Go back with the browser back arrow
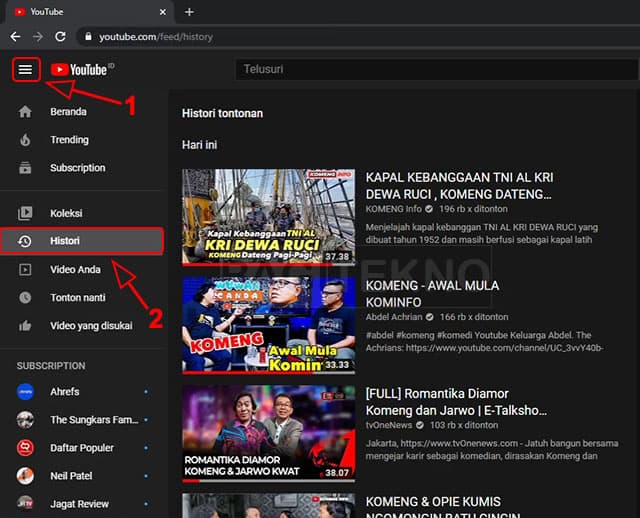 click(16, 37)
